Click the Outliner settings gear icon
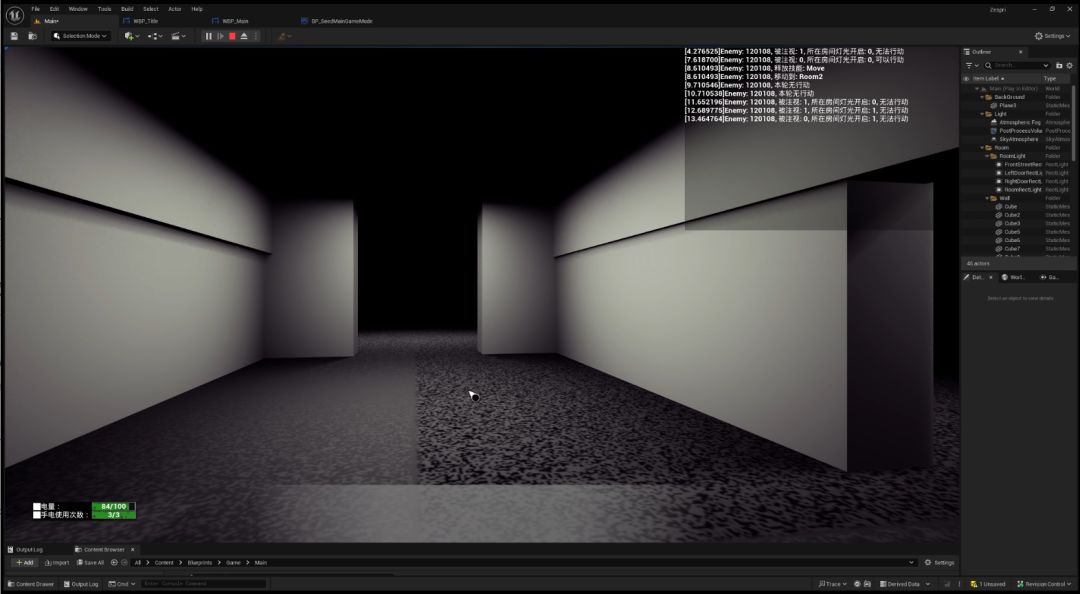 (1070, 65)
